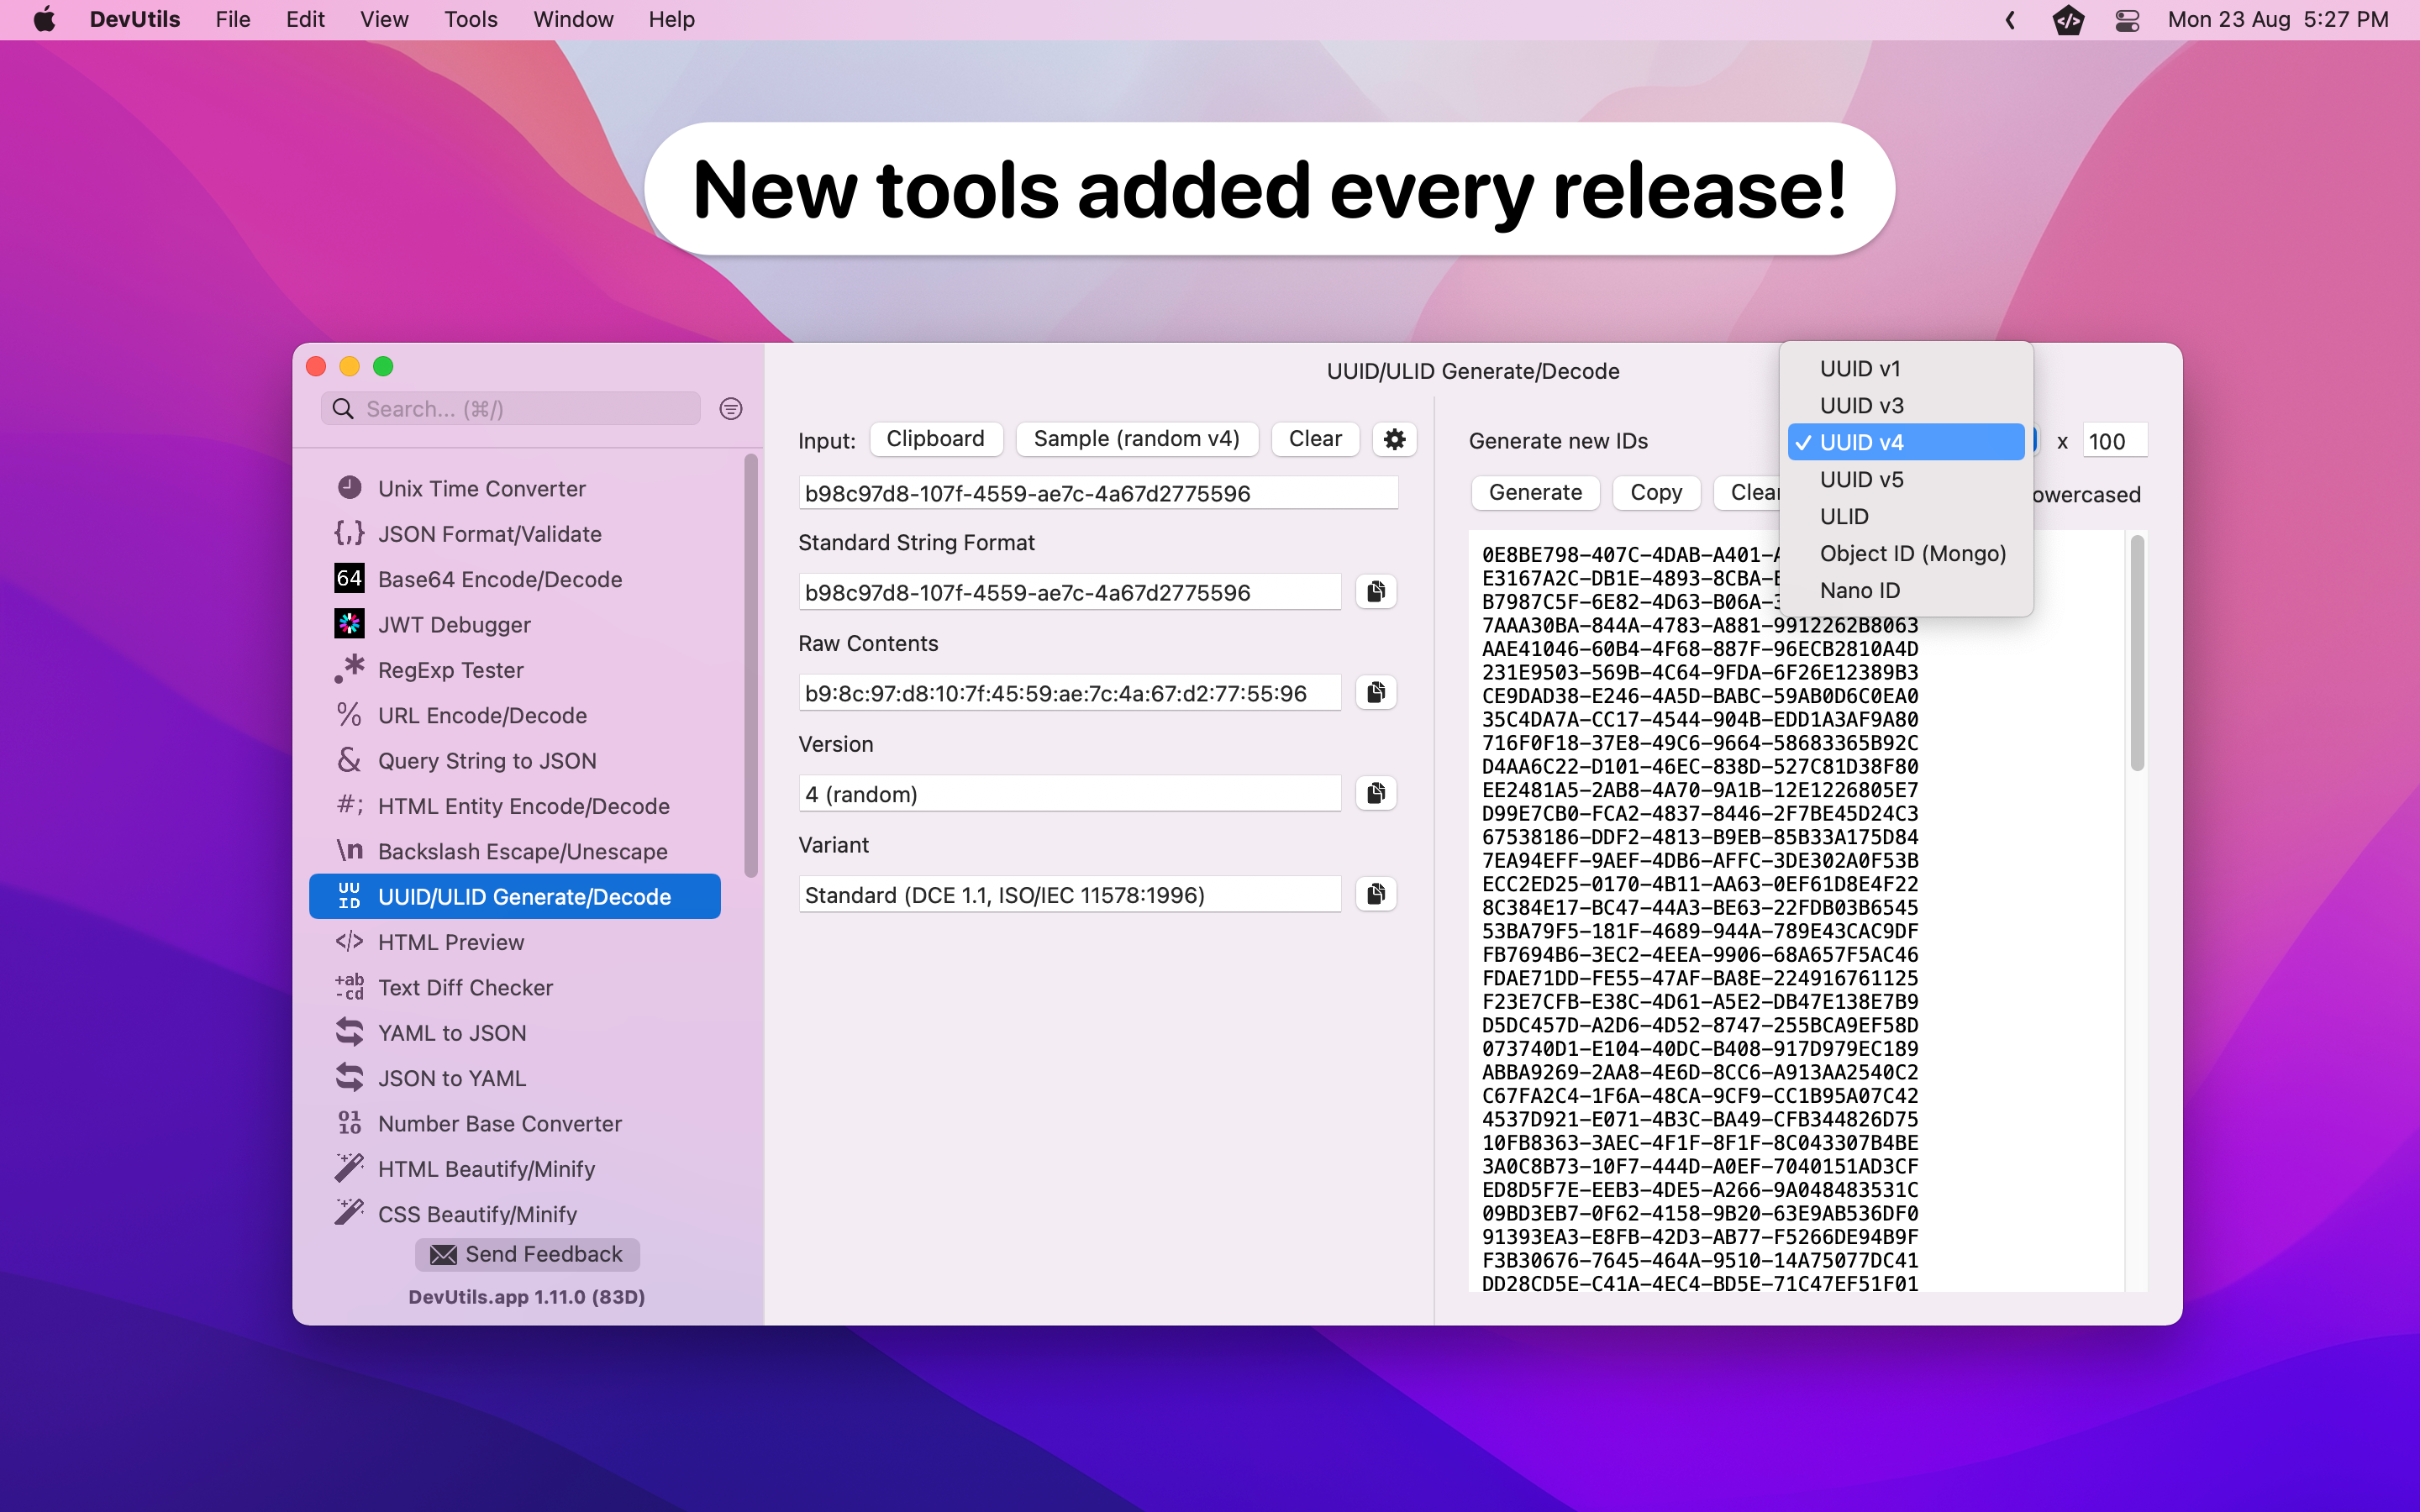Open DevUtils menu bar status icon
Image resolution: width=2420 pixels, height=1512 pixels.
click(2067, 20)
